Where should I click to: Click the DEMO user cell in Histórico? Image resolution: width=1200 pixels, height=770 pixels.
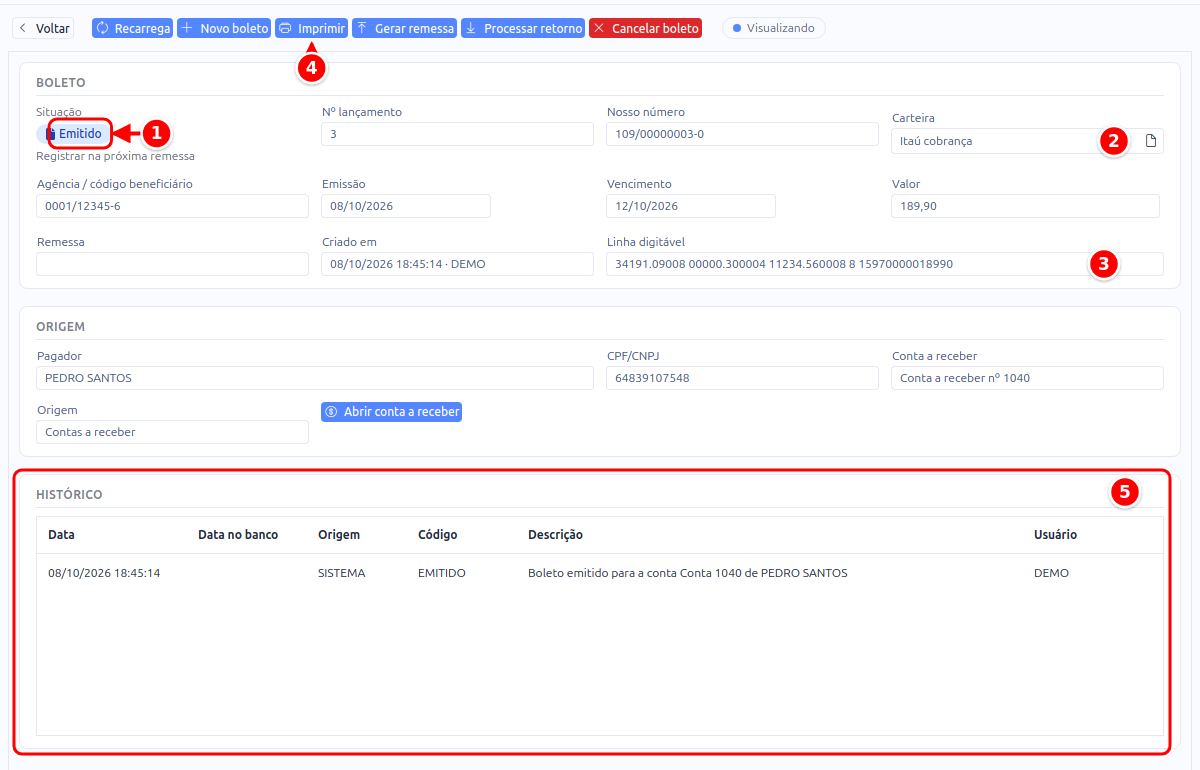[1051, 573]
